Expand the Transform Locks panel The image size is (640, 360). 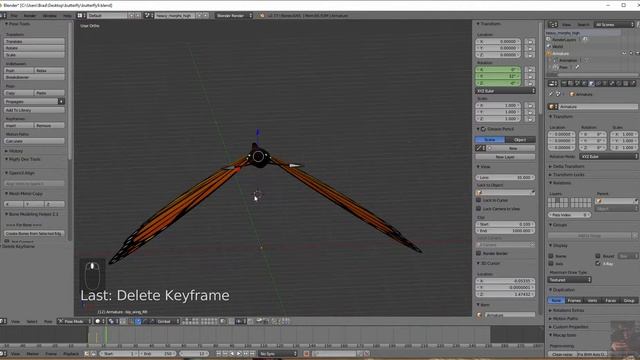567,175
